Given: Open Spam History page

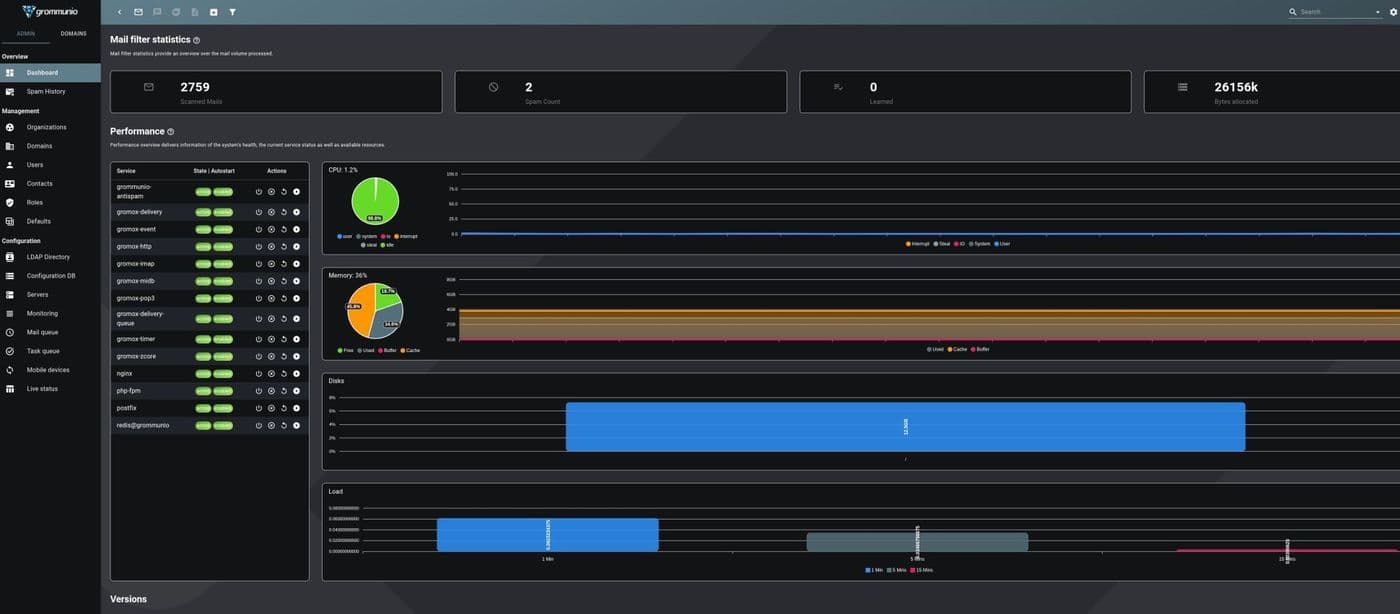Looking at the screenshot, I should 47,90.
